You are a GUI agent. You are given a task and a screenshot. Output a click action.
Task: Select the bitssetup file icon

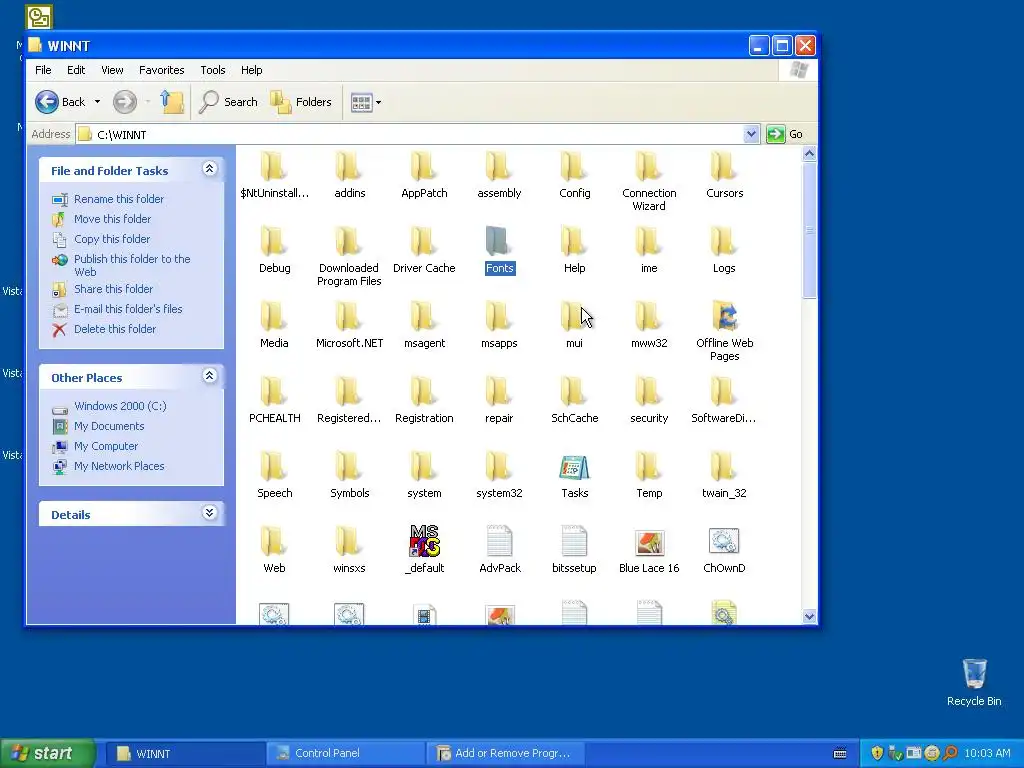pos(574,541)
